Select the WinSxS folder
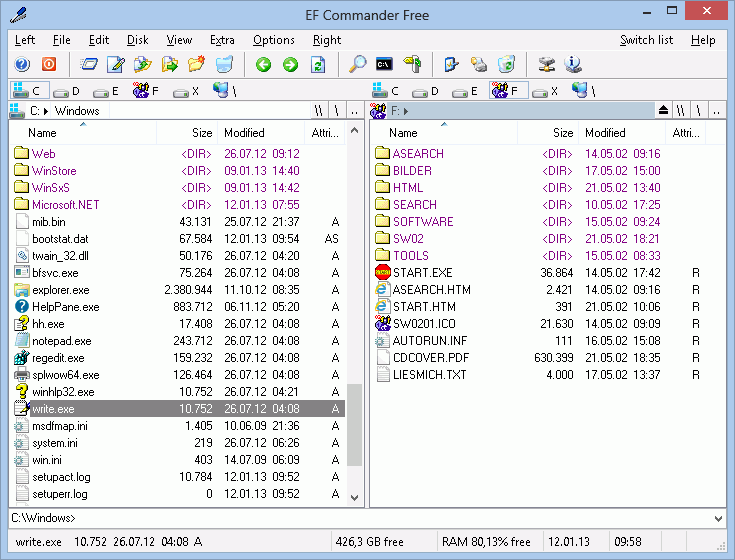This screenshot has width=735, height=560. pos(178,188)
